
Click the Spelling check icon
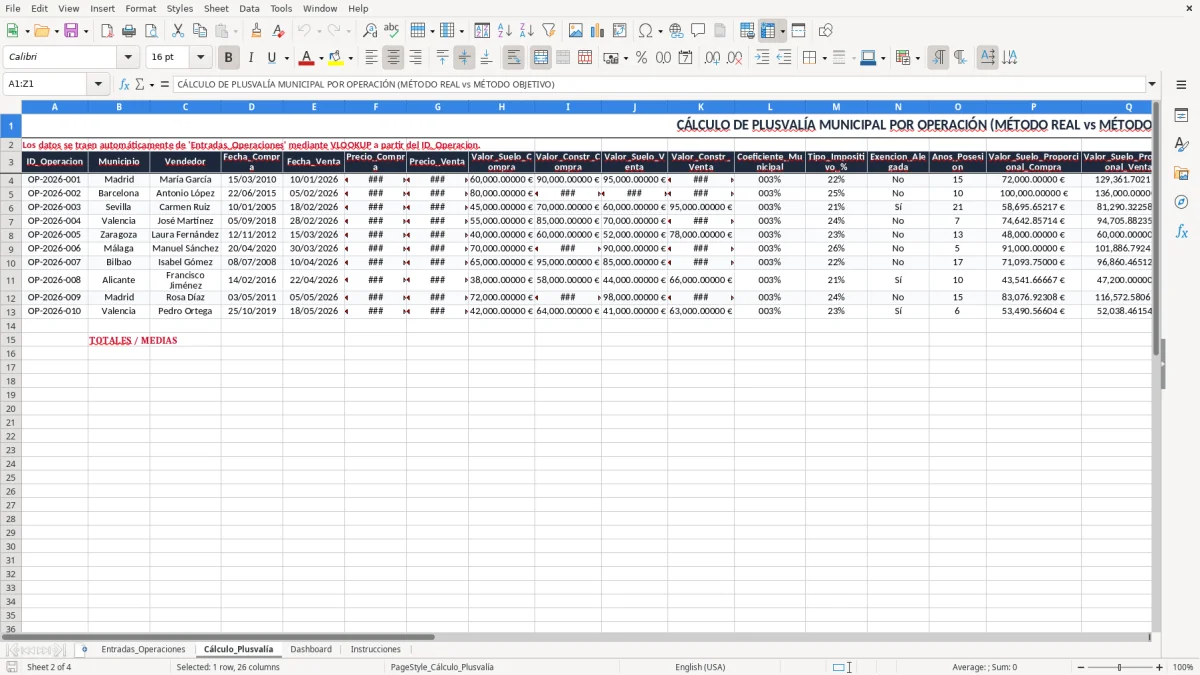point(392,31)
